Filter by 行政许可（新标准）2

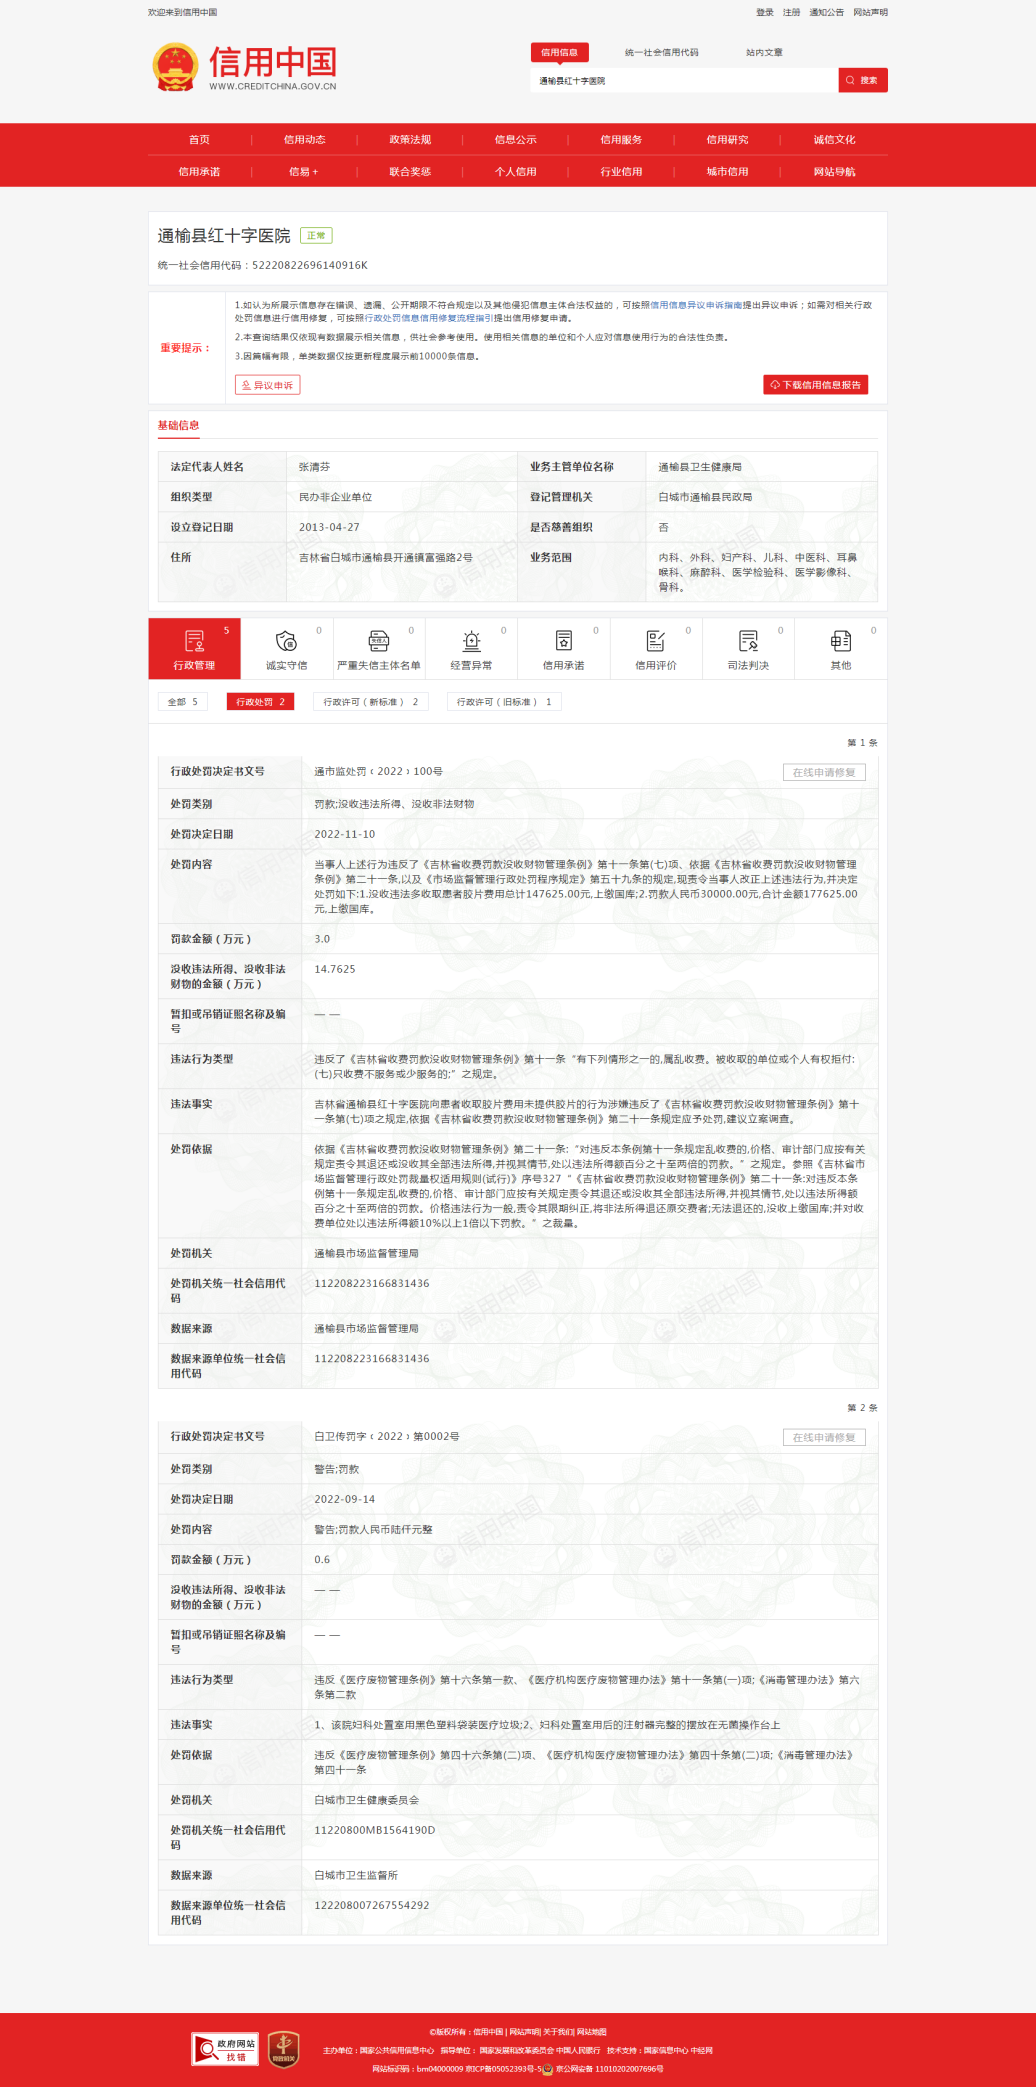(371, 702)
